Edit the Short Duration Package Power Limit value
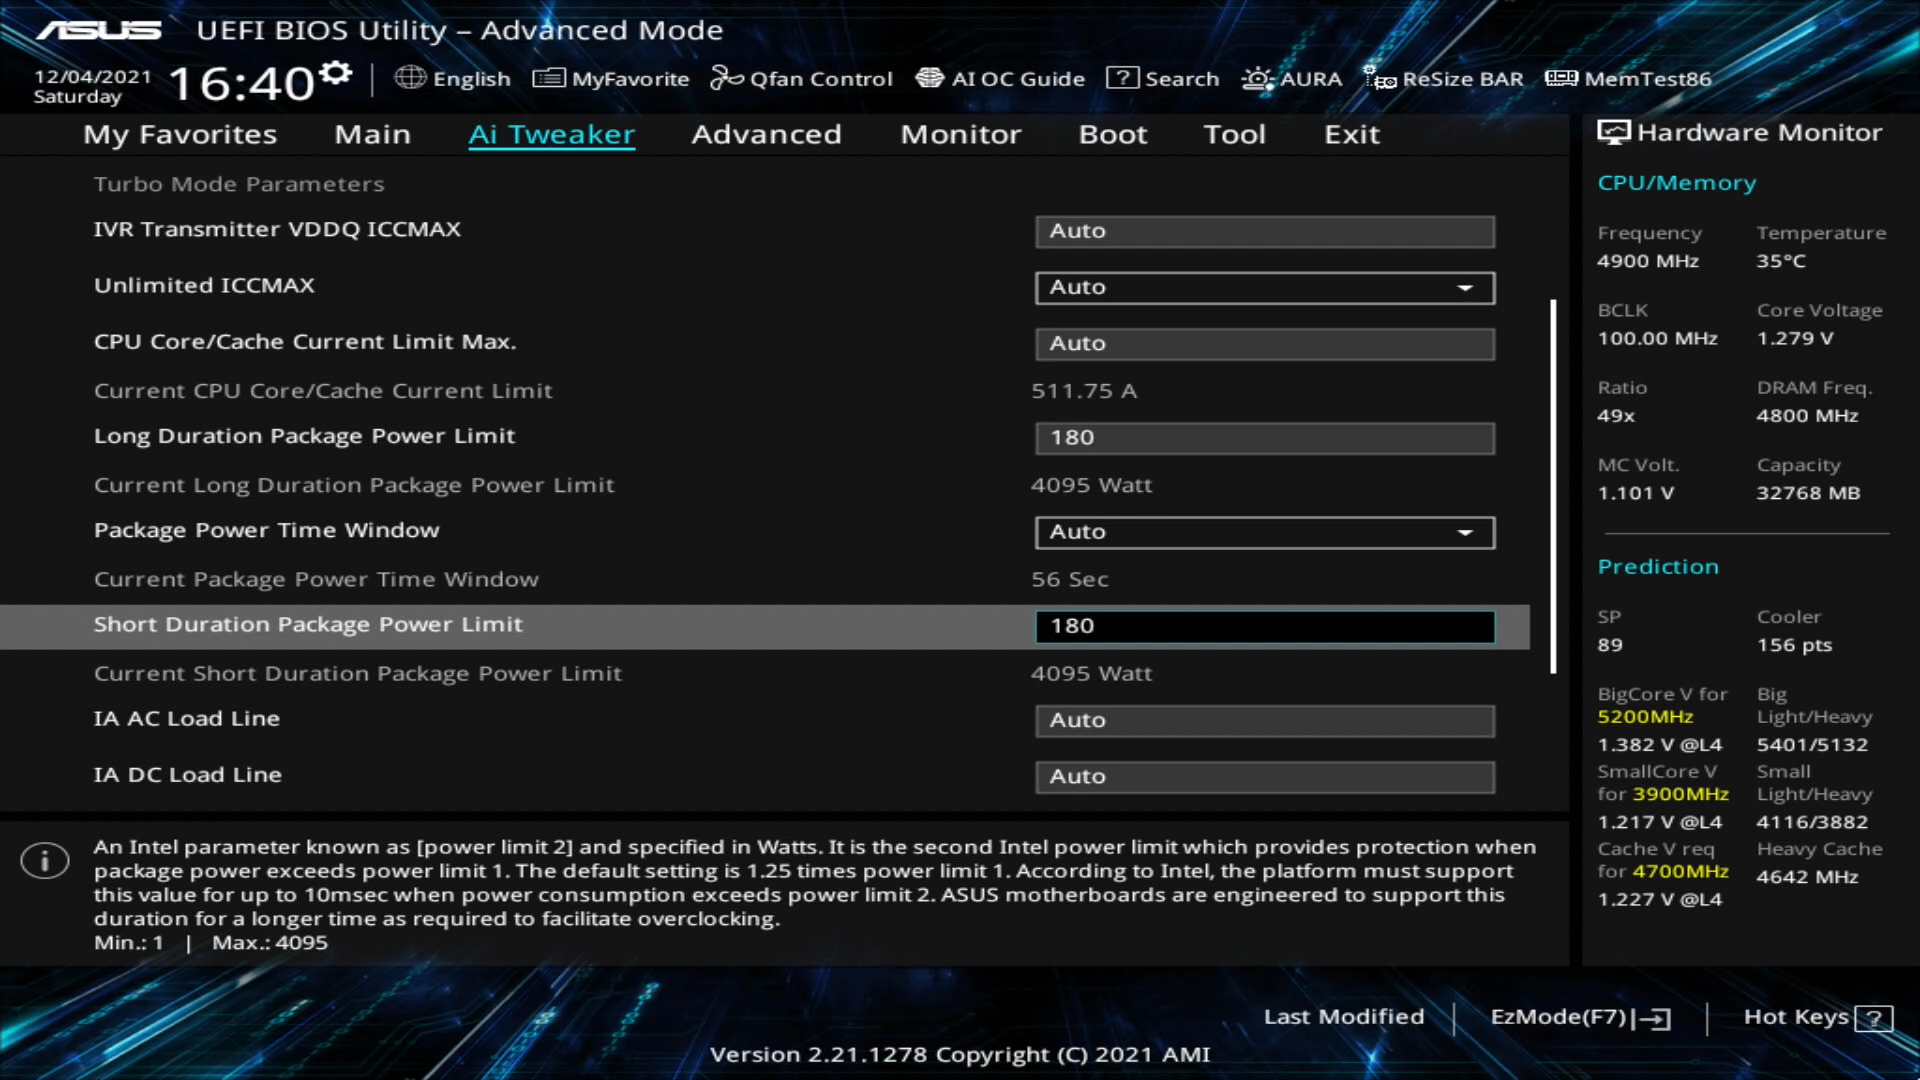1920x1080 pixels. coord(1265,626)
